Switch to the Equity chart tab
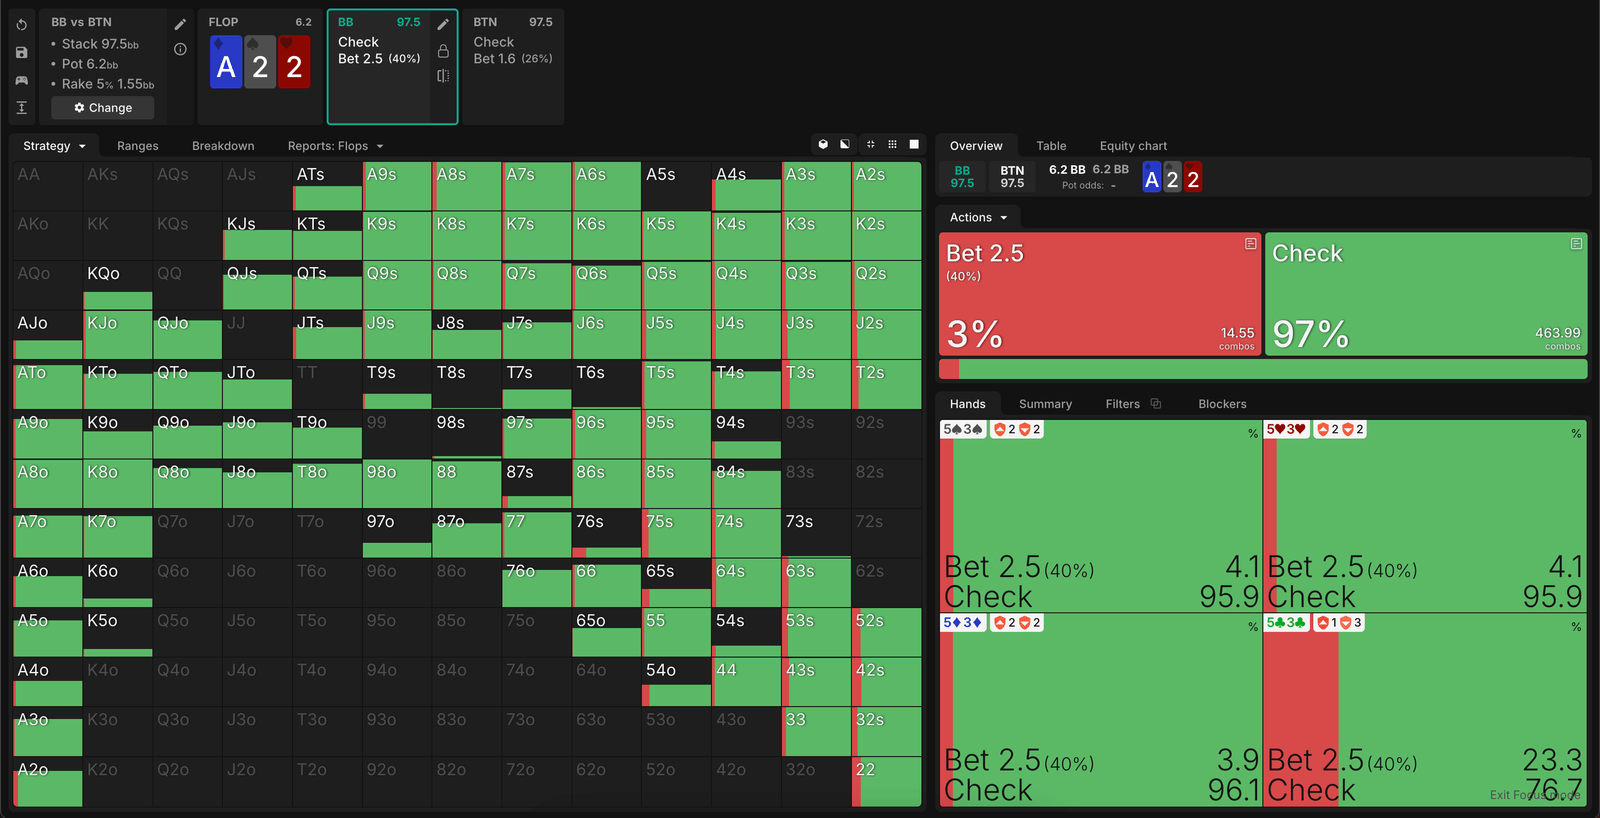 point(1133,146)
